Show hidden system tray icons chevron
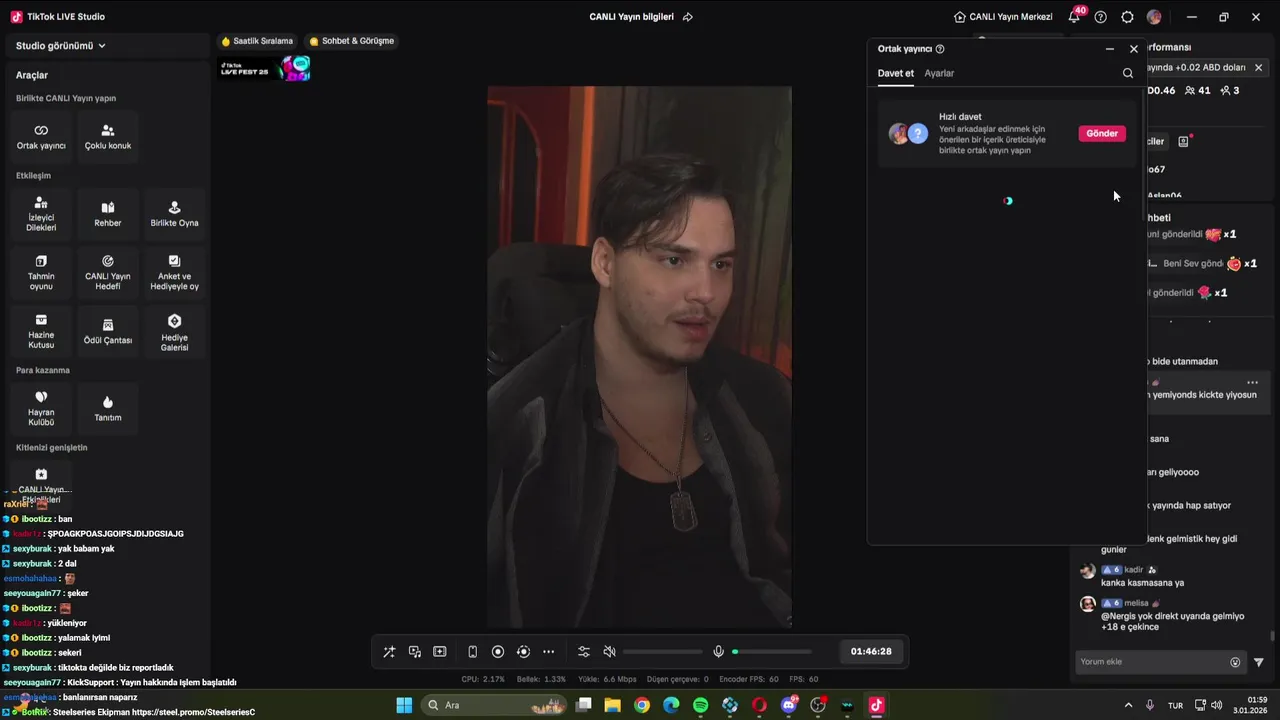The width and height of the screenshot is (1280, 720). (x=1129, y=705)
